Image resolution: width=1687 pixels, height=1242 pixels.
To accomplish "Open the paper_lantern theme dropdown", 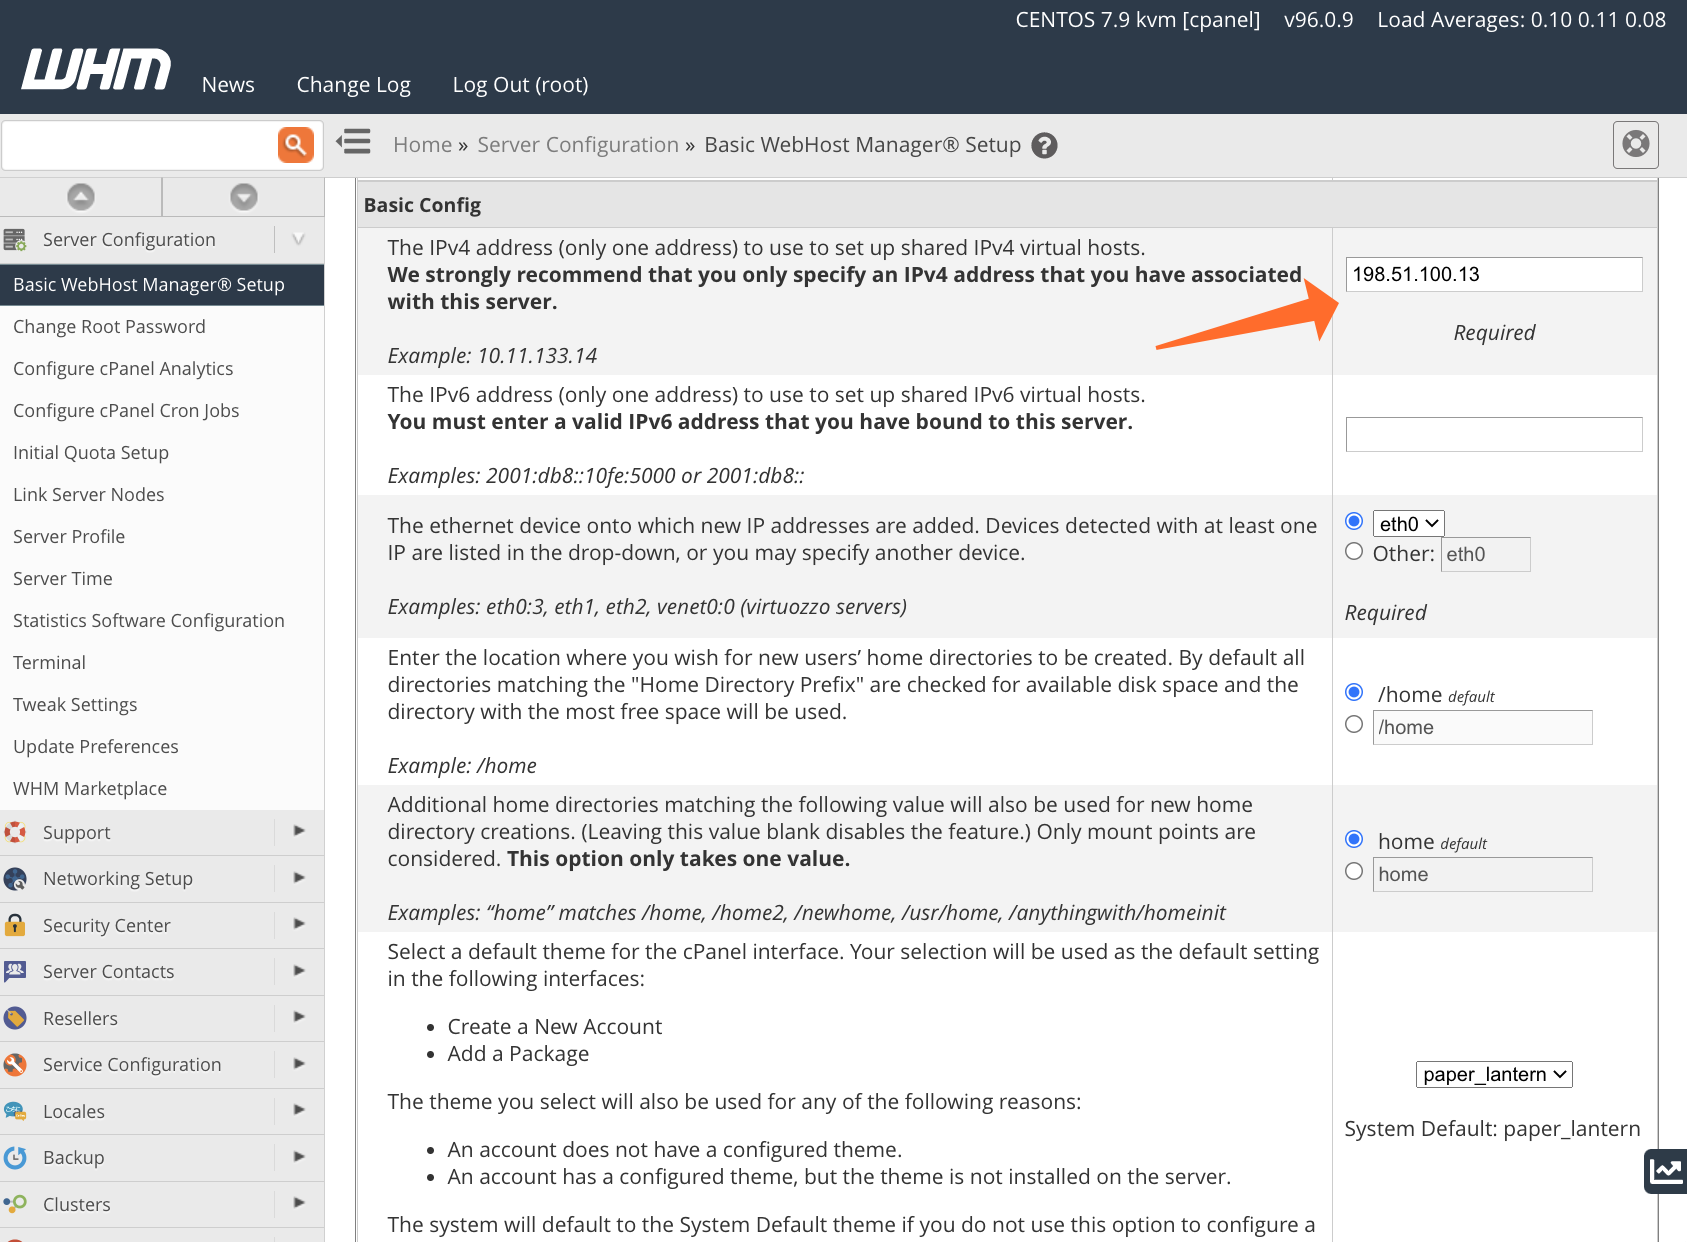I will tap(1494, 1074).
